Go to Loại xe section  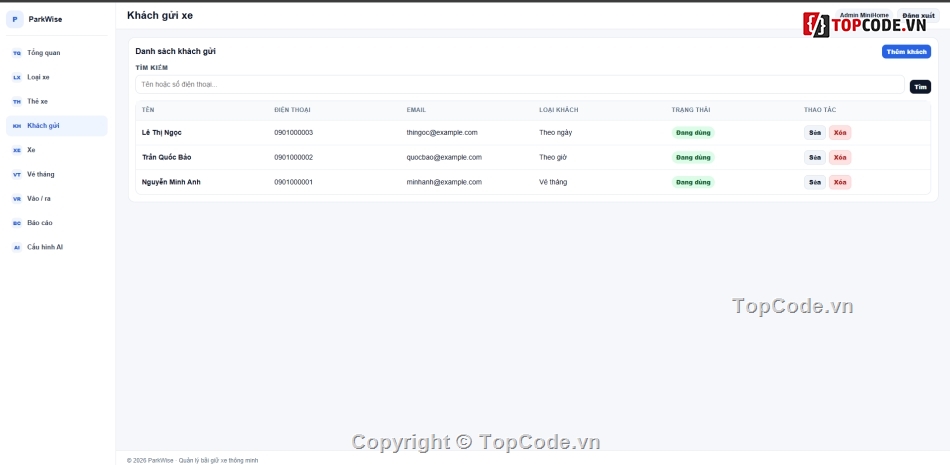[x=57, y=78]
